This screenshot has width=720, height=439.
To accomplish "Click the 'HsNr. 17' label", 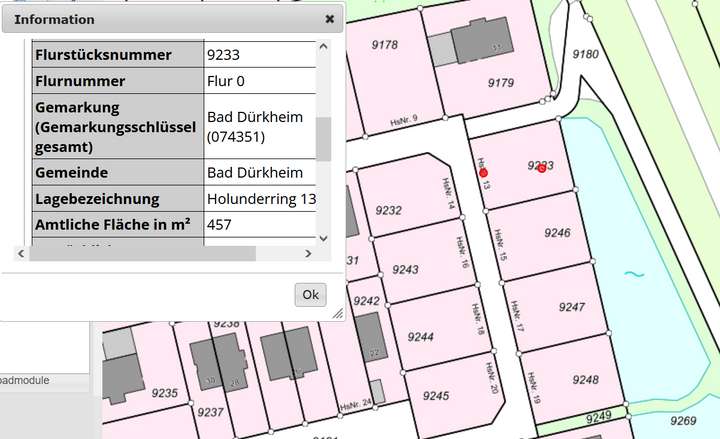I will coord(517,316).
